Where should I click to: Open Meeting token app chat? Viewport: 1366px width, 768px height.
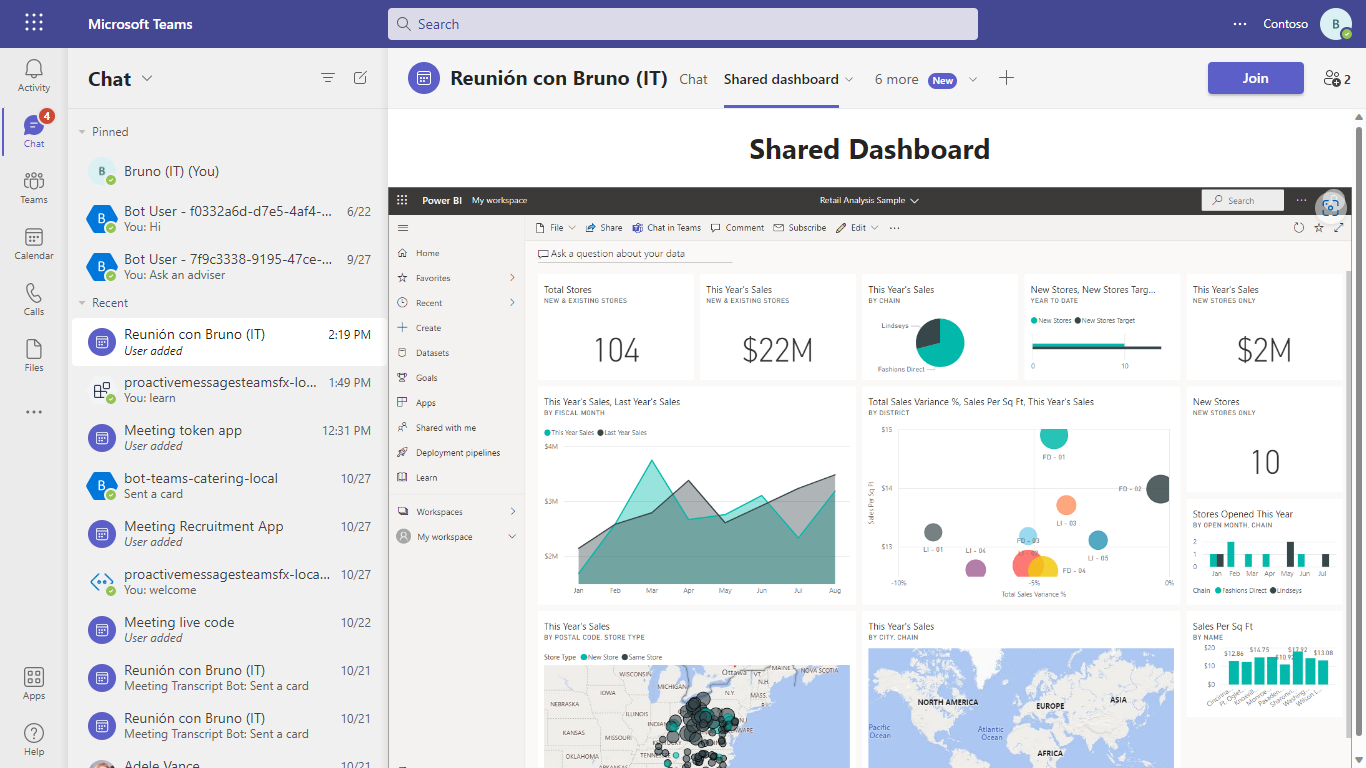coord(229,438)
